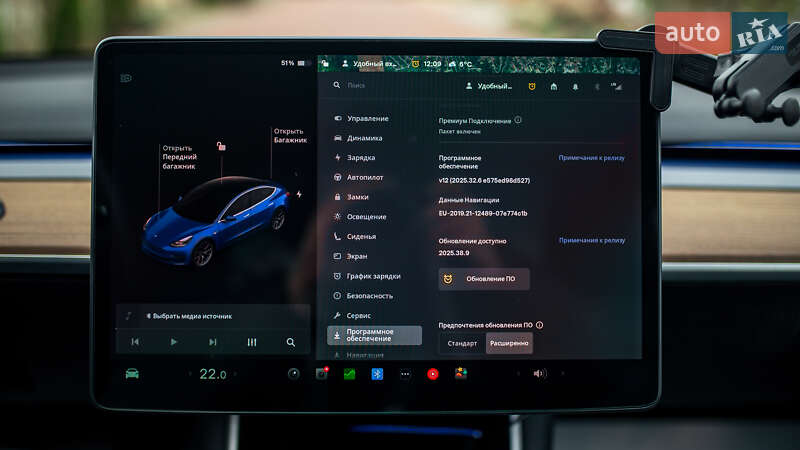Screen dimensions: 800x450
Task: Open the Toybox arcade icon
Action: (461, 373)
